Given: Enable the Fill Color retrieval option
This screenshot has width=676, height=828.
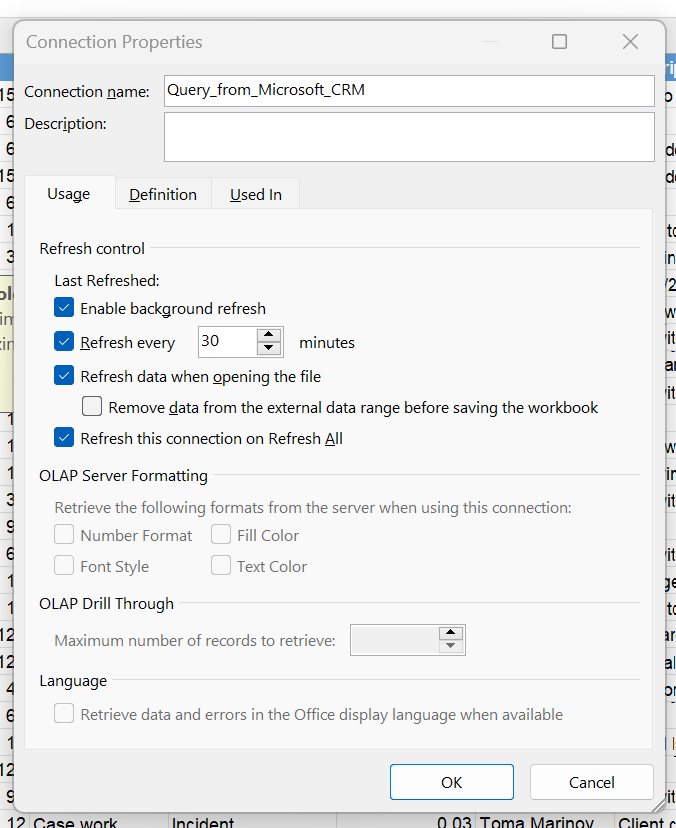Looking at the screenshot, I should point(220,534).
